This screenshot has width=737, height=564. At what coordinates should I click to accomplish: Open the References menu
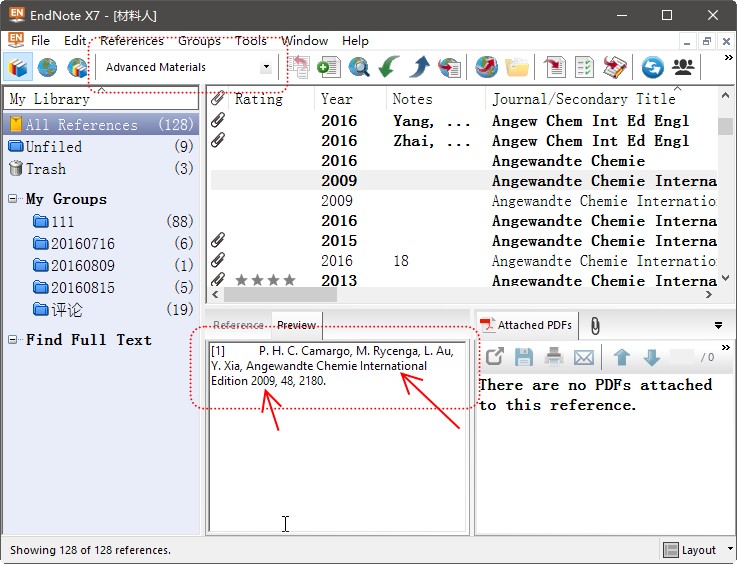(x=131, y=41)
